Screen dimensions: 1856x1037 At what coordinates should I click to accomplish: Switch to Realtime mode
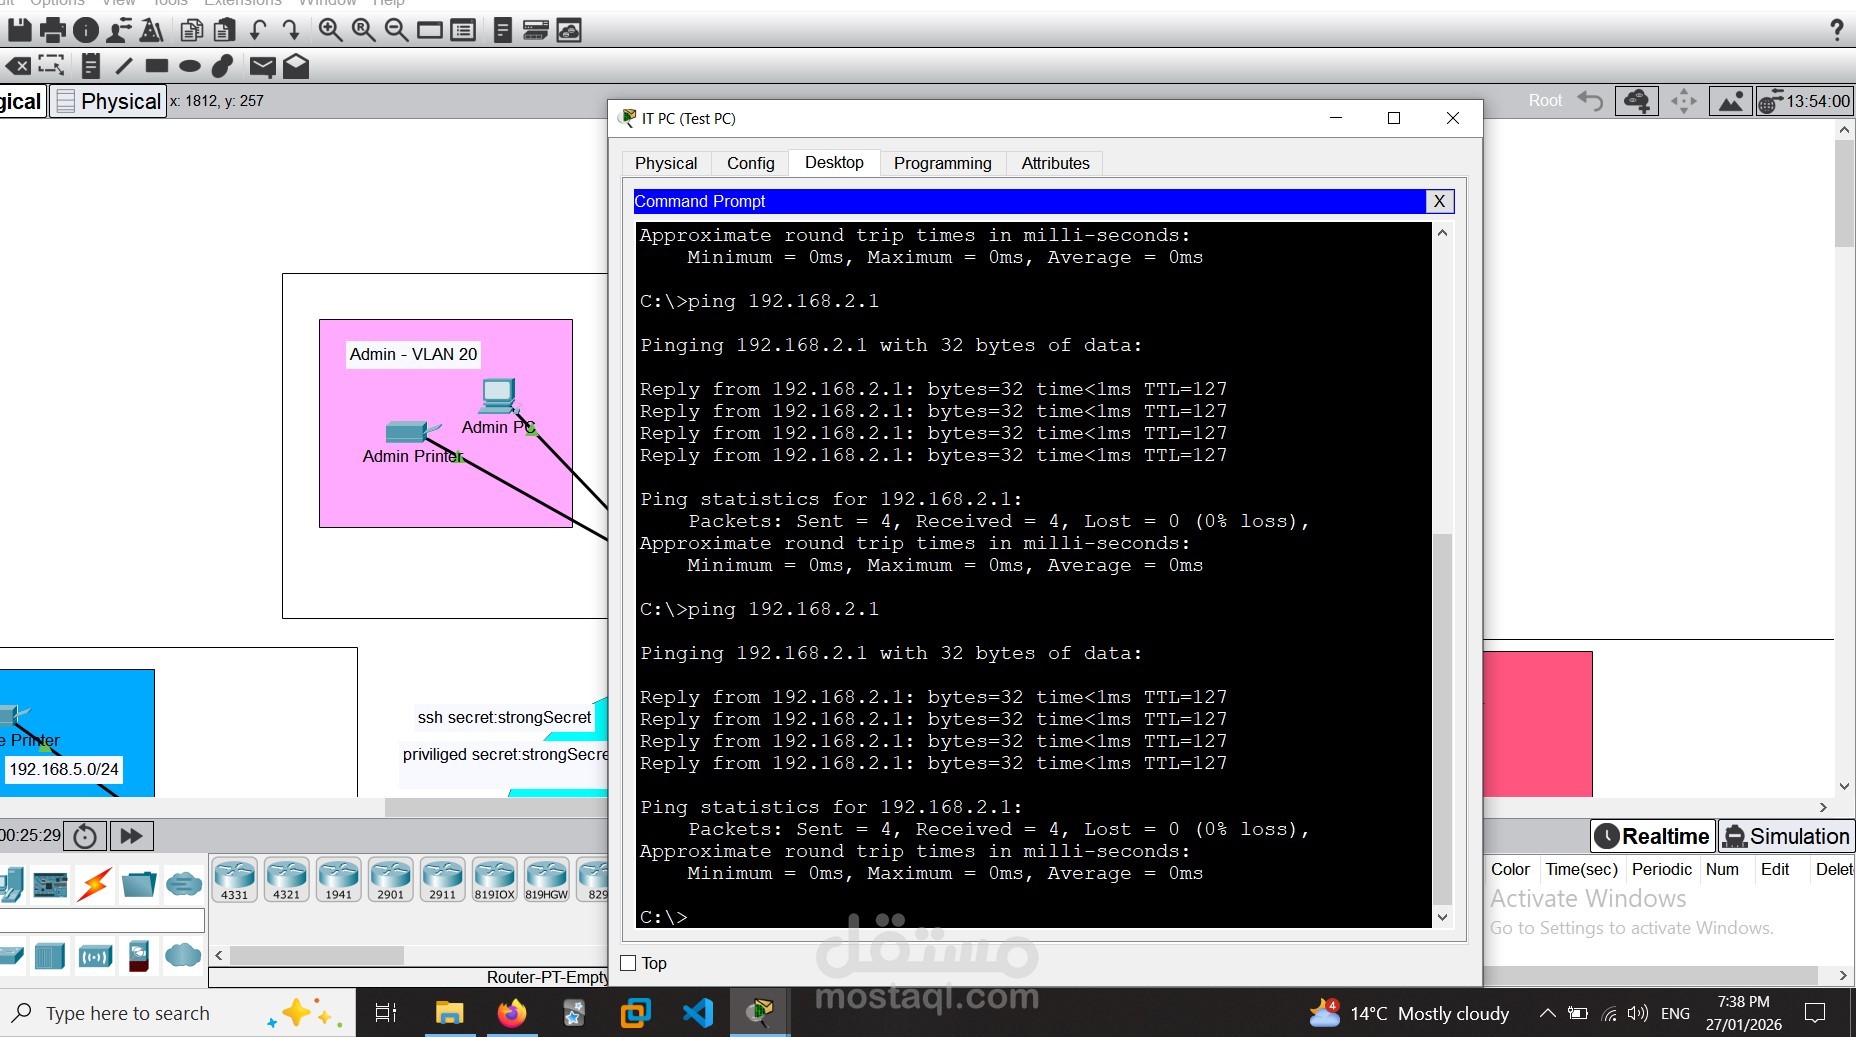click(x=1653, y=836)
